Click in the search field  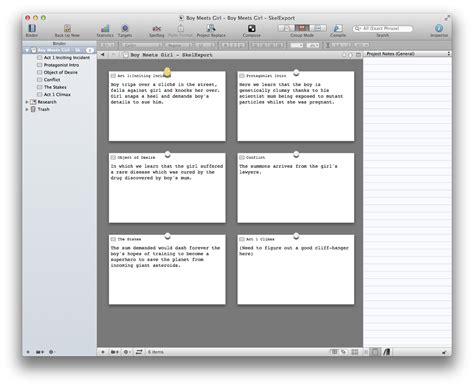(383, 29)
